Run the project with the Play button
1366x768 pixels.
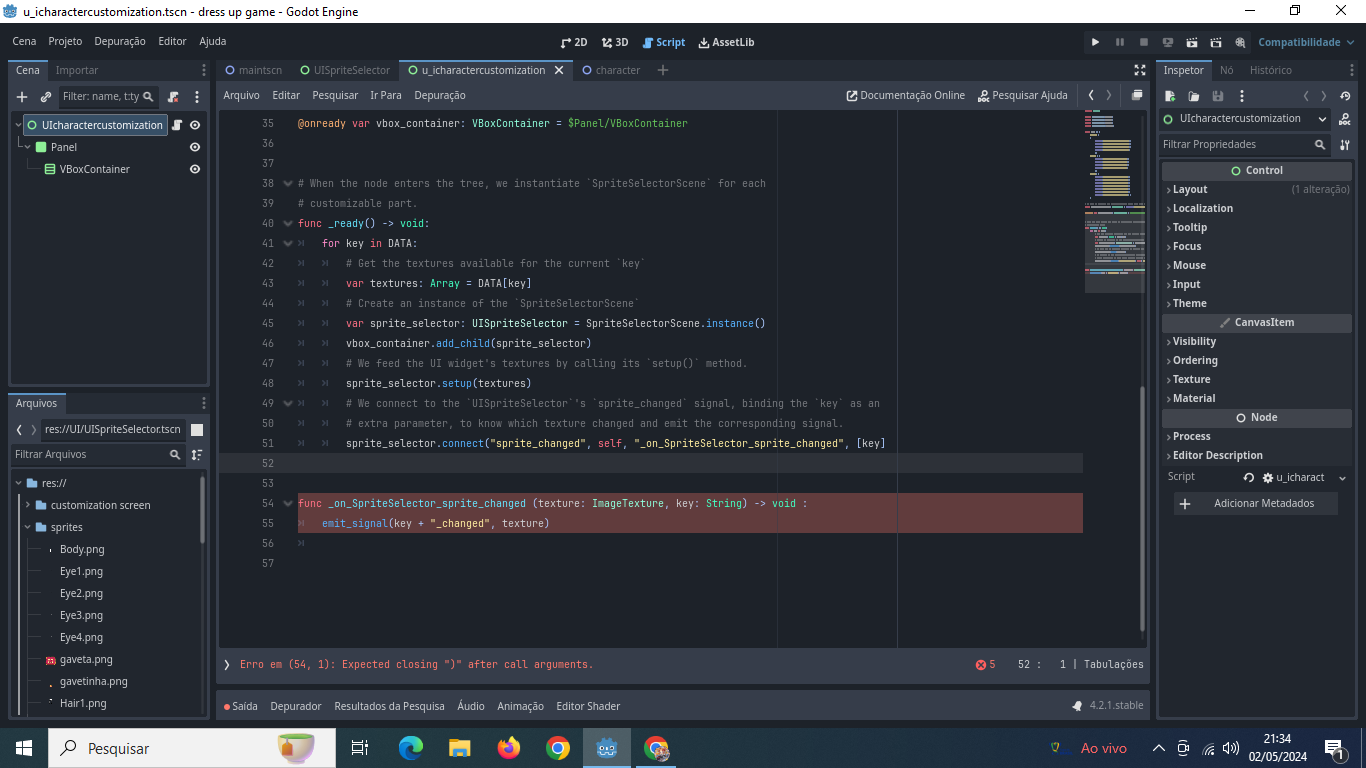1095,42
